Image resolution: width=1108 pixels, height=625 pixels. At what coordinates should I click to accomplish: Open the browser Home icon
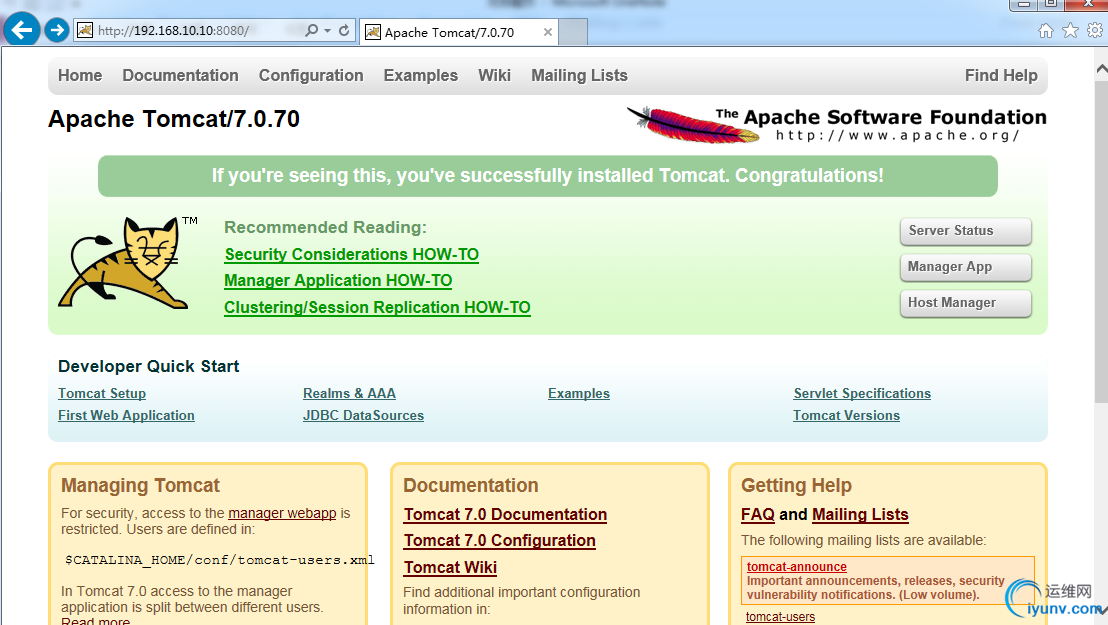pos(1046,30)
